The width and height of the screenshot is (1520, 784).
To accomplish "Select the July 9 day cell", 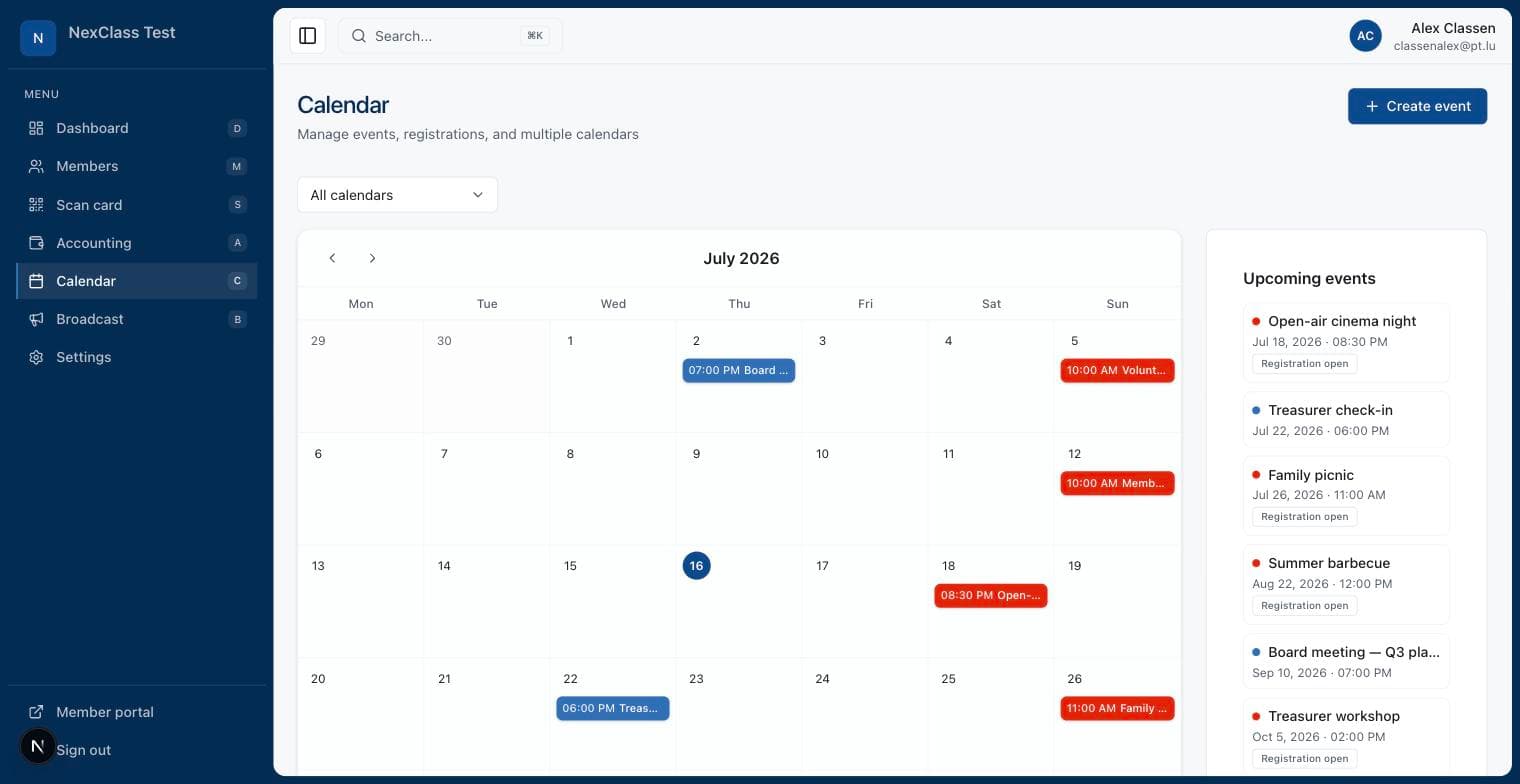I will [739, 489].
